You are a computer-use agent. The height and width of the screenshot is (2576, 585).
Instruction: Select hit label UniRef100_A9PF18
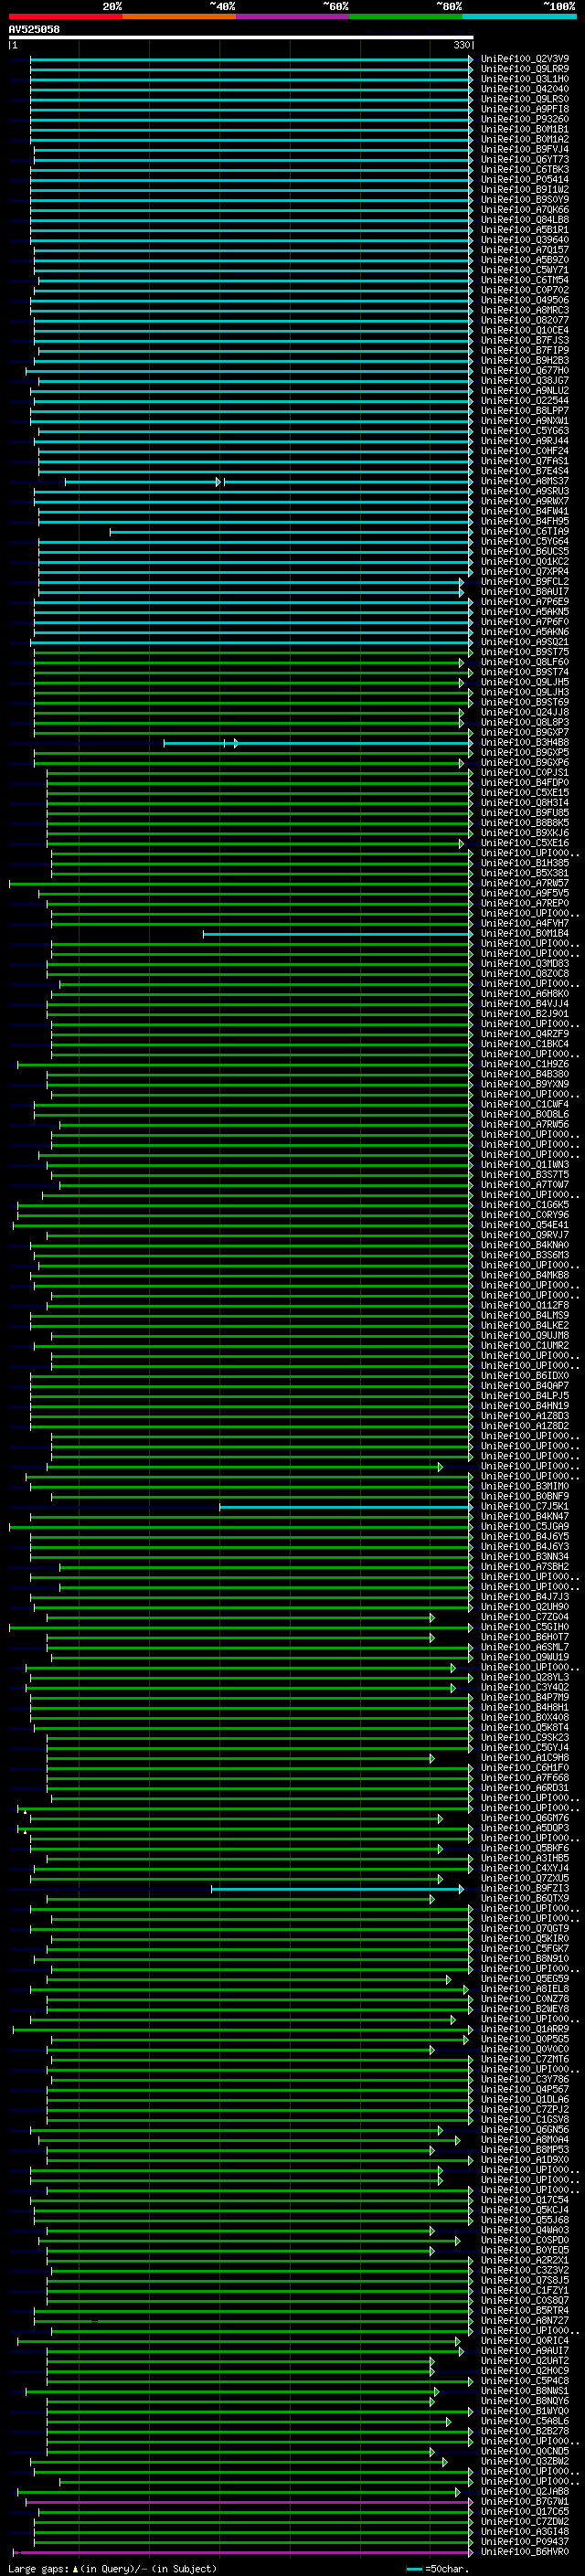[x=525, y=109]
